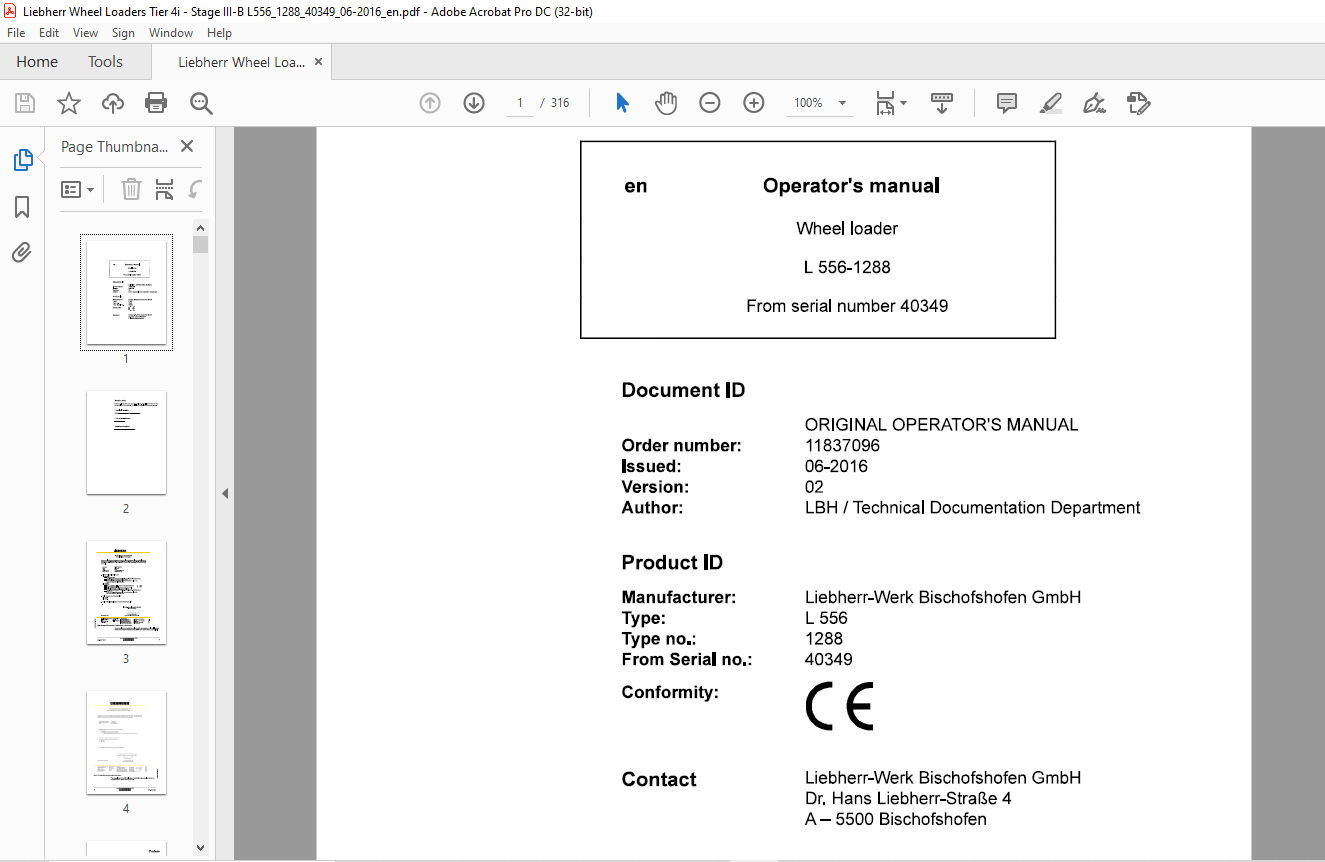Collapse the navigation pane arrow
Image resolution: width=1325 pixels, height=862 pixels.
pyautogui.click(x=225, y=493)
